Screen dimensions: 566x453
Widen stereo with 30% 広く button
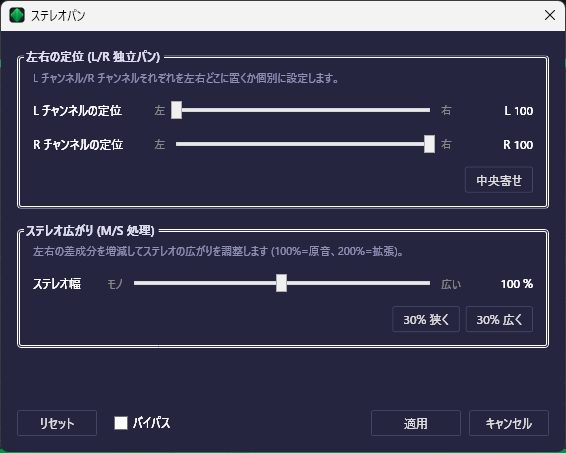499,319
